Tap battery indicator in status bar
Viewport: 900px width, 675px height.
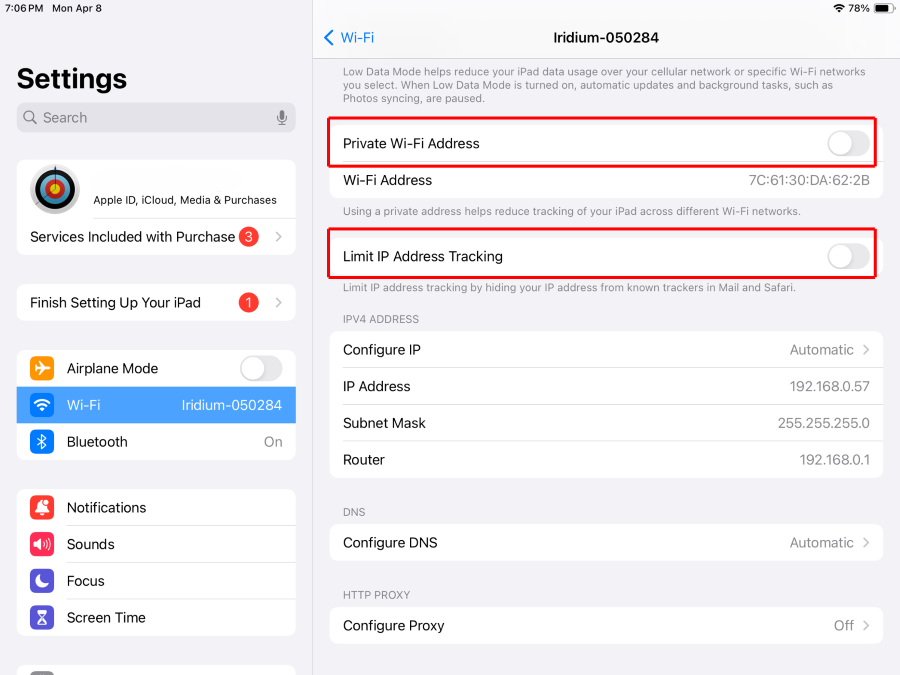pos(882,8)
